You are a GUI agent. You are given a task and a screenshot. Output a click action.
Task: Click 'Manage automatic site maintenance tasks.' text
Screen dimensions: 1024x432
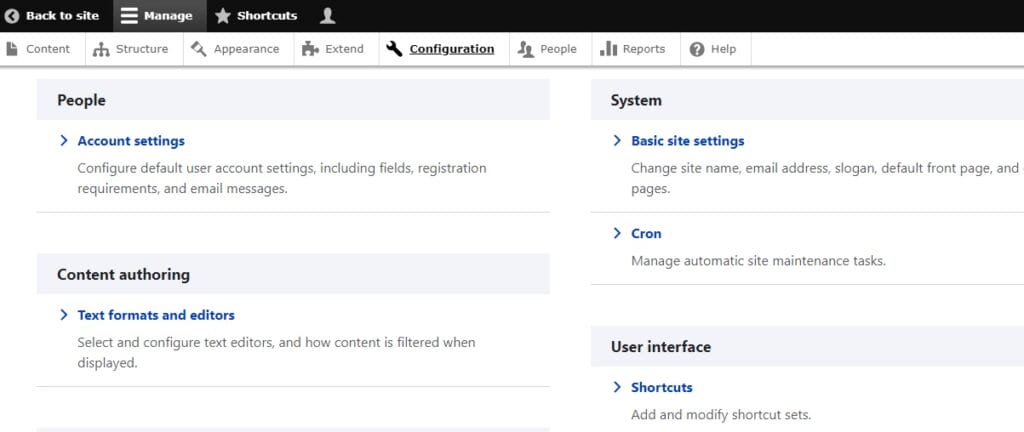758,261
